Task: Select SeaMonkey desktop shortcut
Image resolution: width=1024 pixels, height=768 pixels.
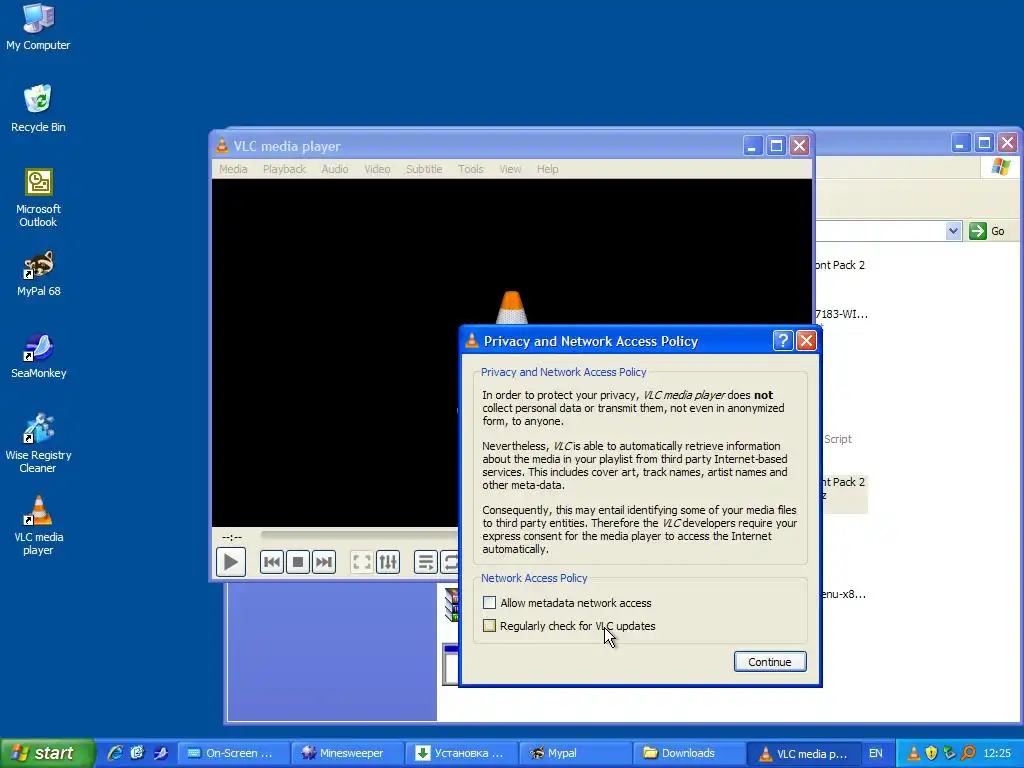Action: tap(38, 356)
